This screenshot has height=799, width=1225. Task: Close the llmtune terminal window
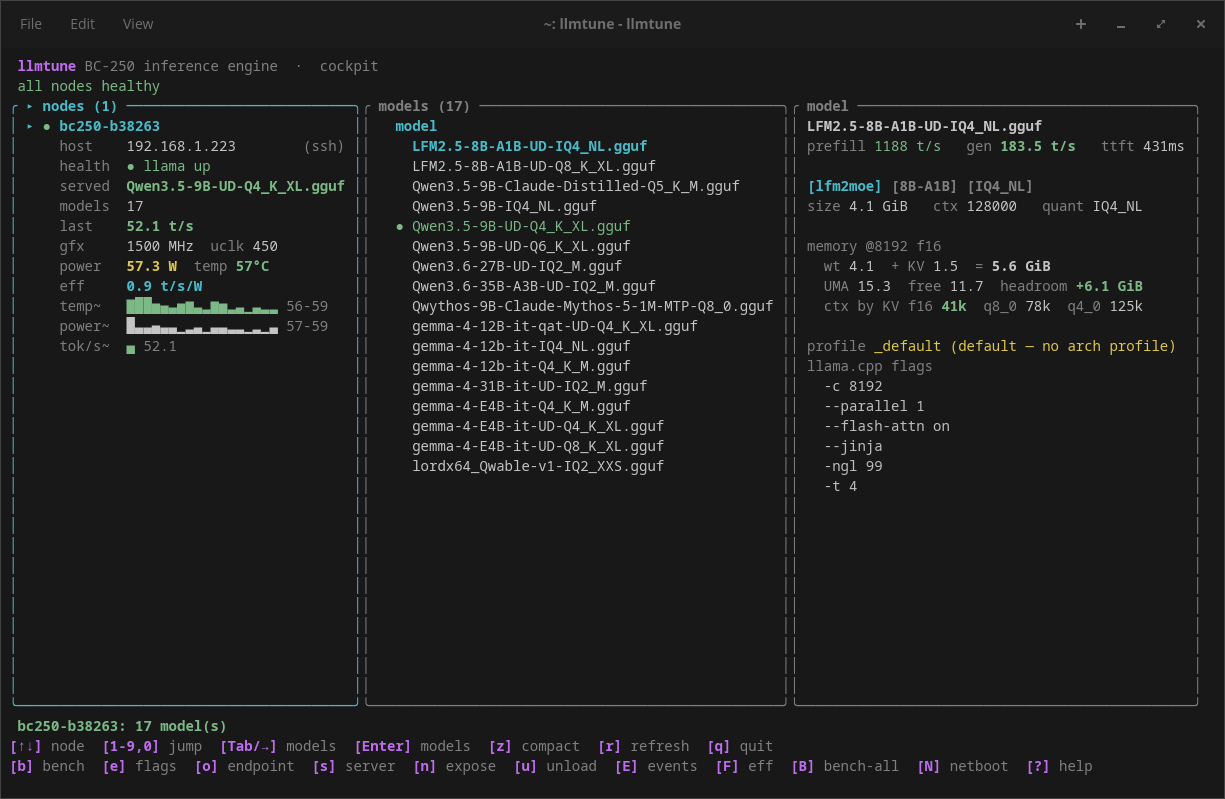[1201, 24]
